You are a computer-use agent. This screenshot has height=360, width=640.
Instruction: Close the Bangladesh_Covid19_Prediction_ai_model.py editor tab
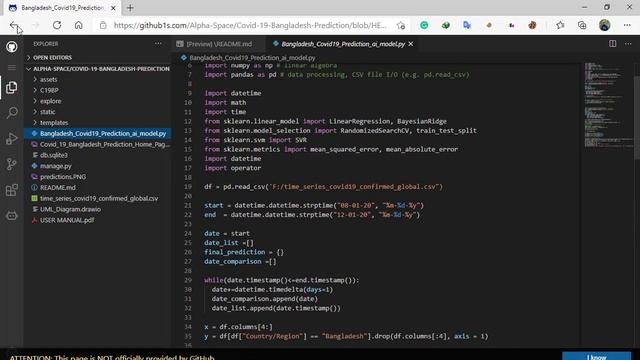point(411,44)
